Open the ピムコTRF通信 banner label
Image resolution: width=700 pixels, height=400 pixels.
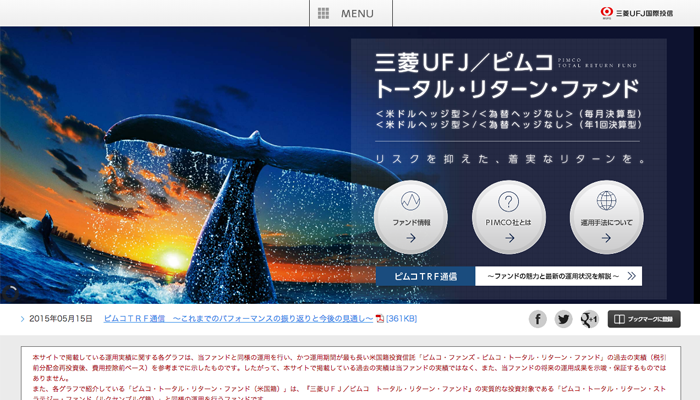425,276
